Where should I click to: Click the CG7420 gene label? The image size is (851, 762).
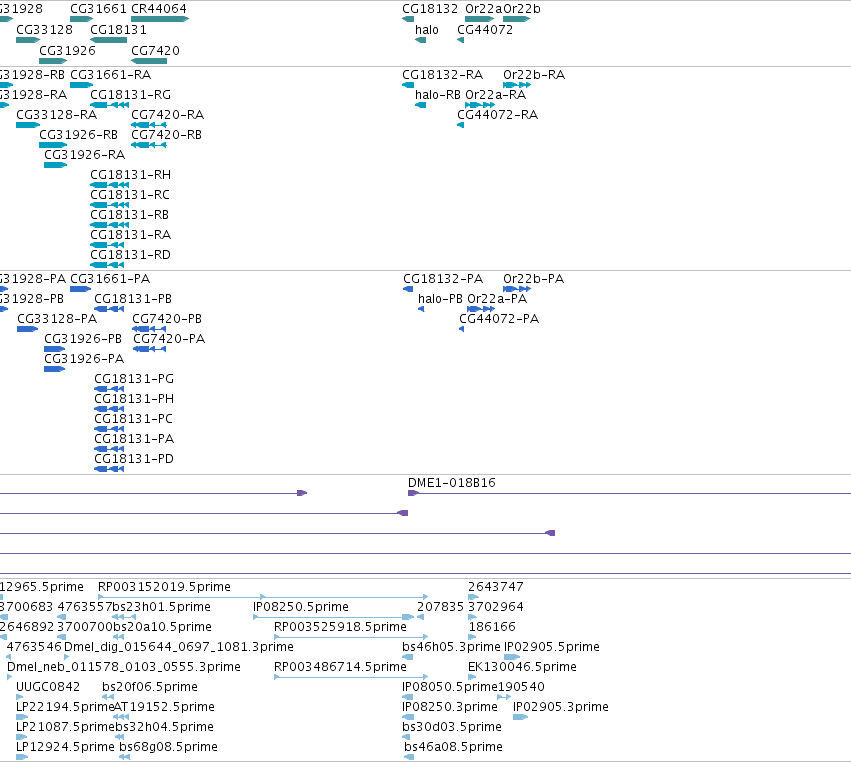pos(155,50)
